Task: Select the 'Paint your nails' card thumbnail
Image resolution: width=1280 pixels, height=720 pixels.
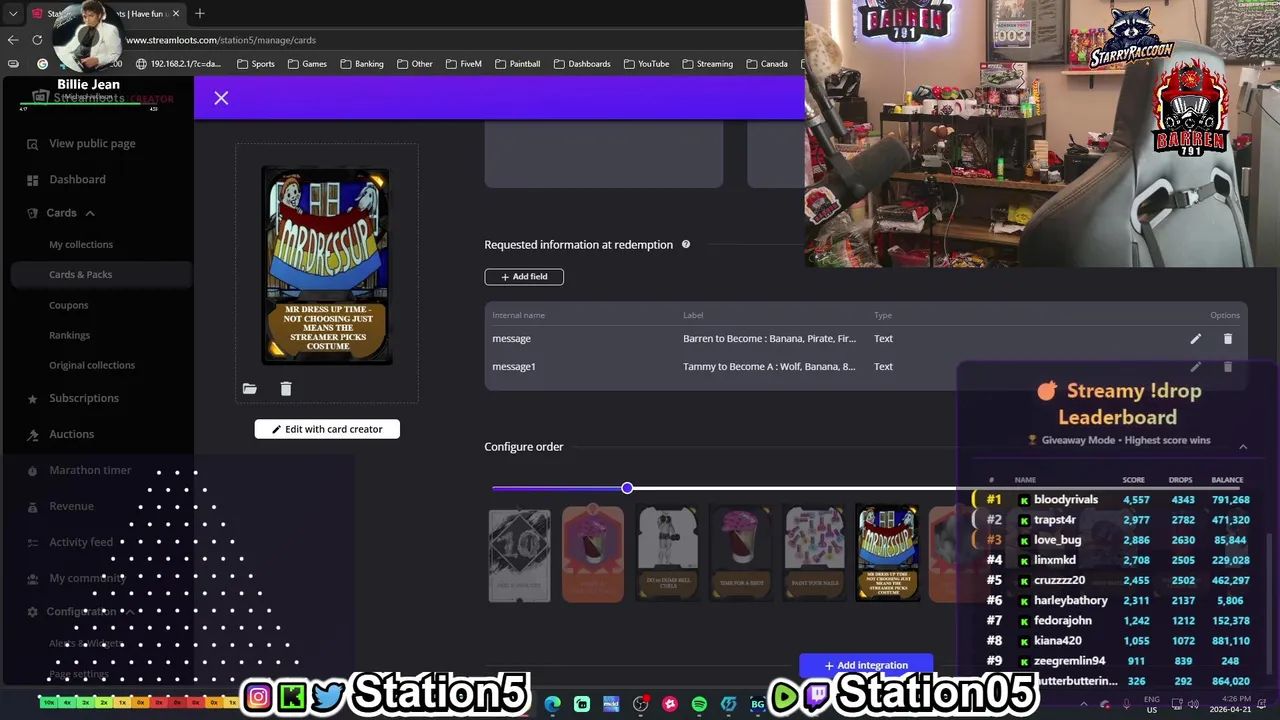Action: coord(815,554)
